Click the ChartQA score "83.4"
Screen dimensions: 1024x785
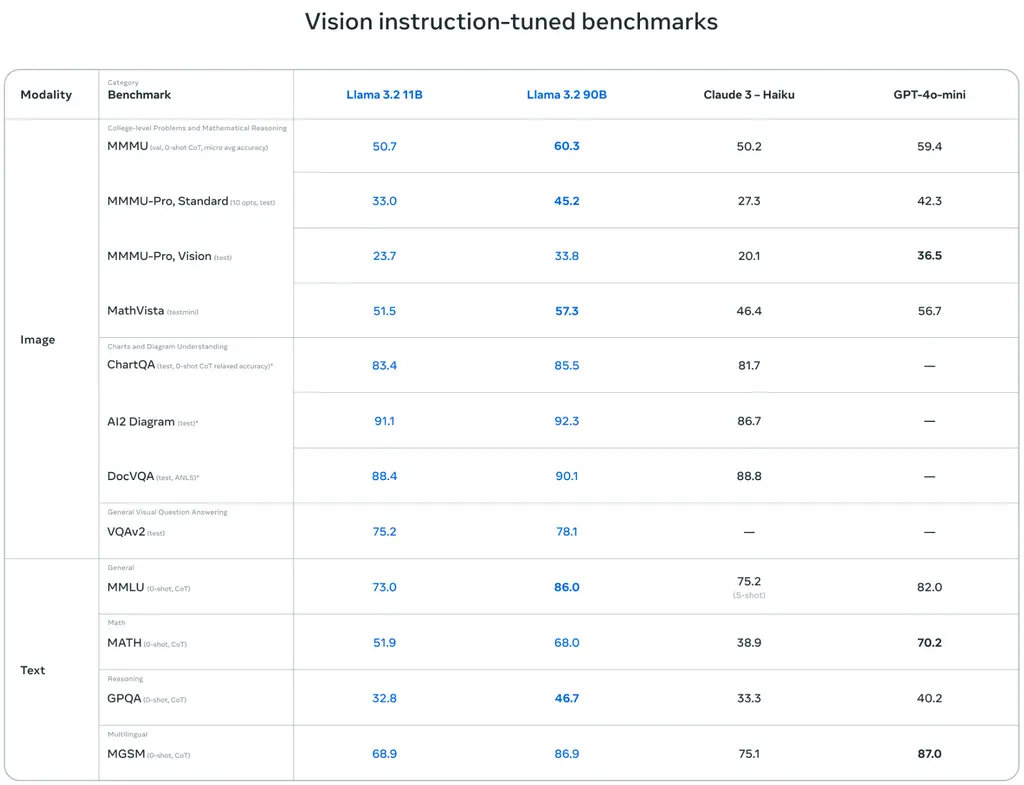click(x=385, y=366)
